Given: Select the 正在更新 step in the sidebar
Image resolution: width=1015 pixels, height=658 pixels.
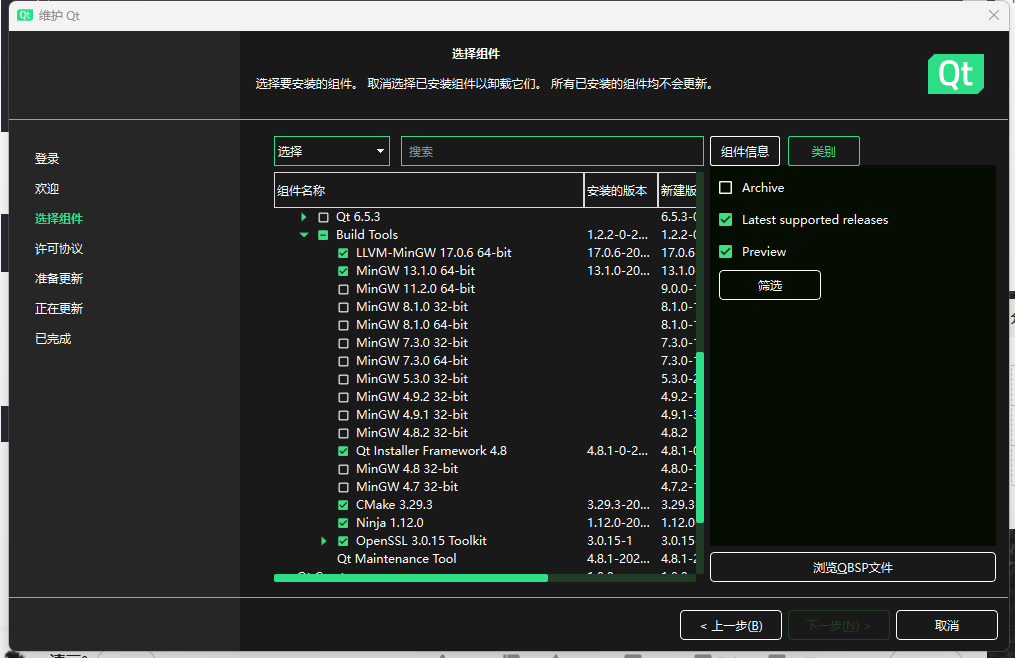Looking at the screenshot, I should (x=58, y=308).
